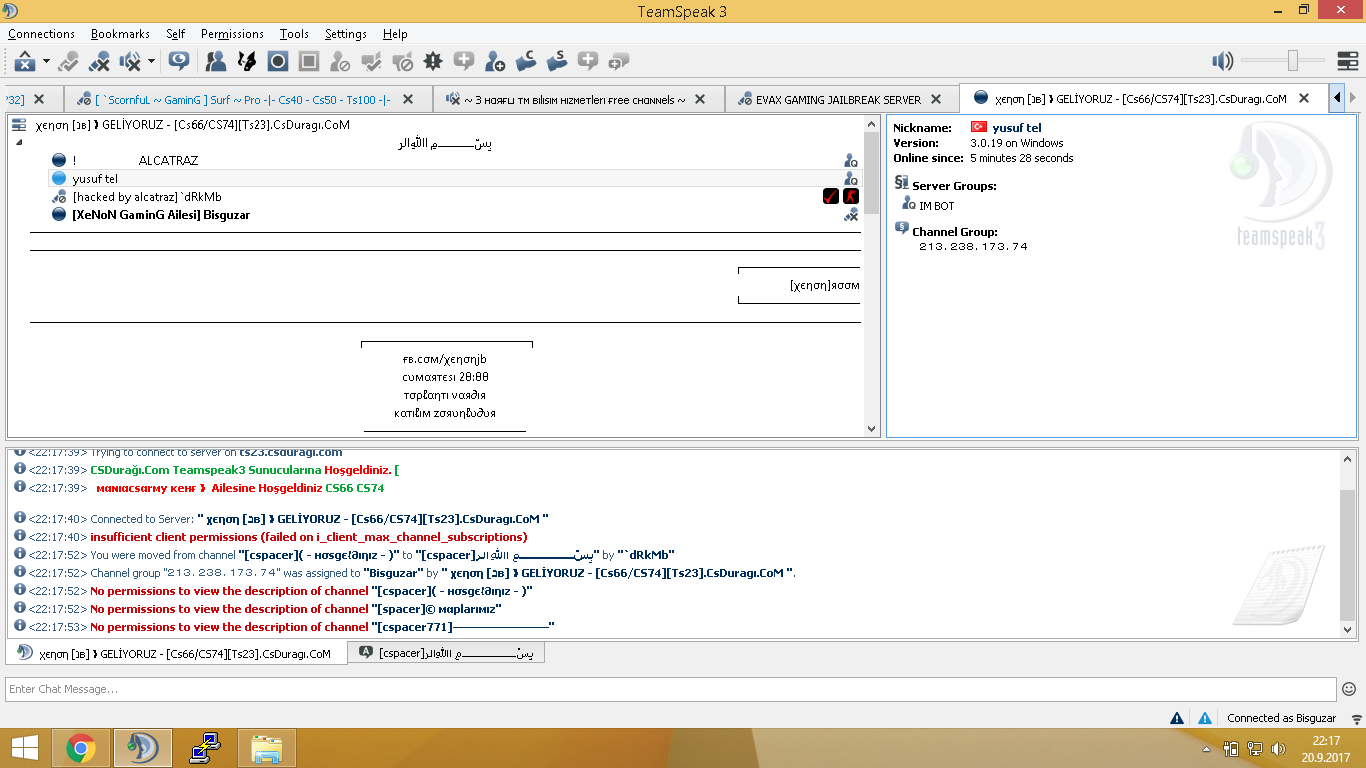Open the PuTTY icon on the taskbar
The width and height of the screenshot is (1366, 768).
click(x=204, y=748)
